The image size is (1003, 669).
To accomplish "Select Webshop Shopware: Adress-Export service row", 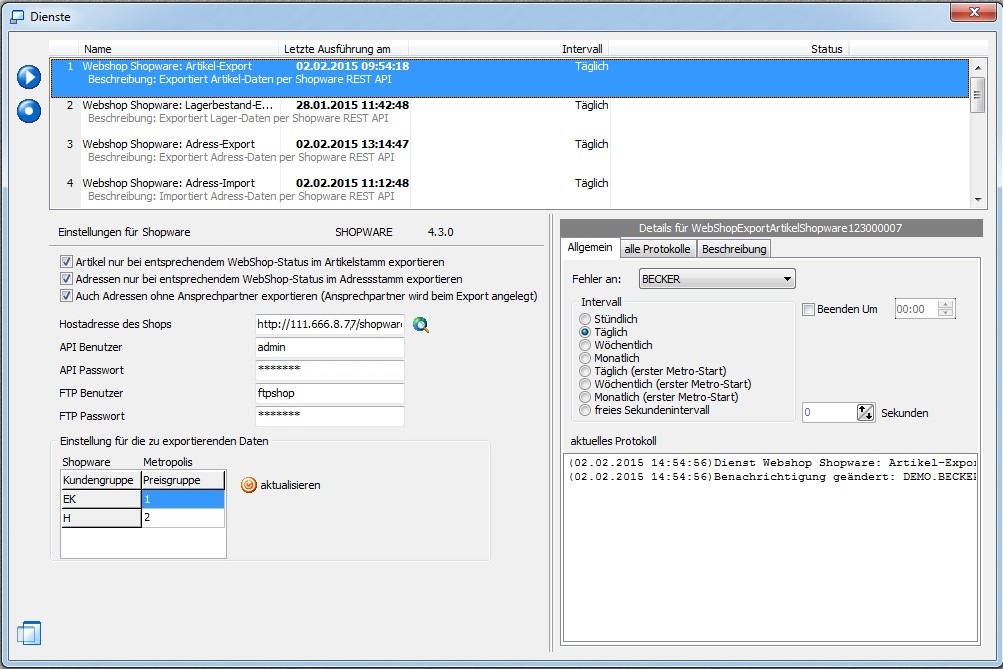I will [x=168, y=144].
